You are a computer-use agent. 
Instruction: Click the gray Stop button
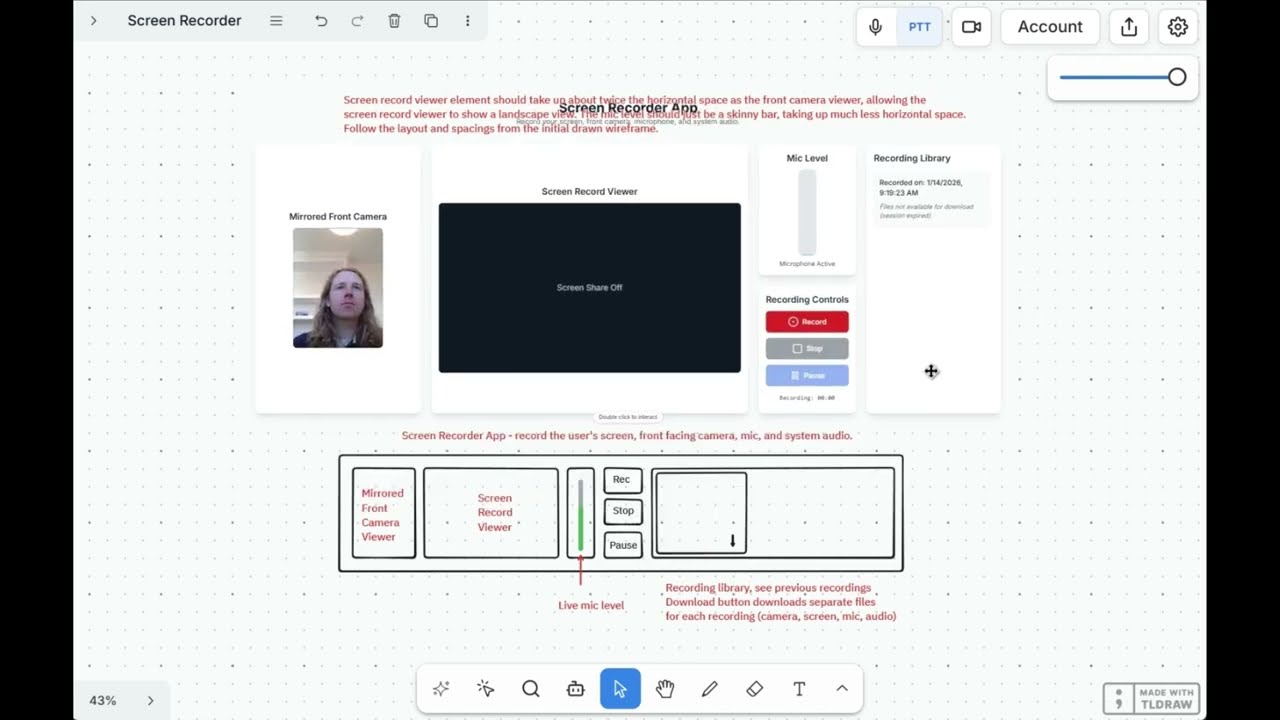[x=807, y=349]
